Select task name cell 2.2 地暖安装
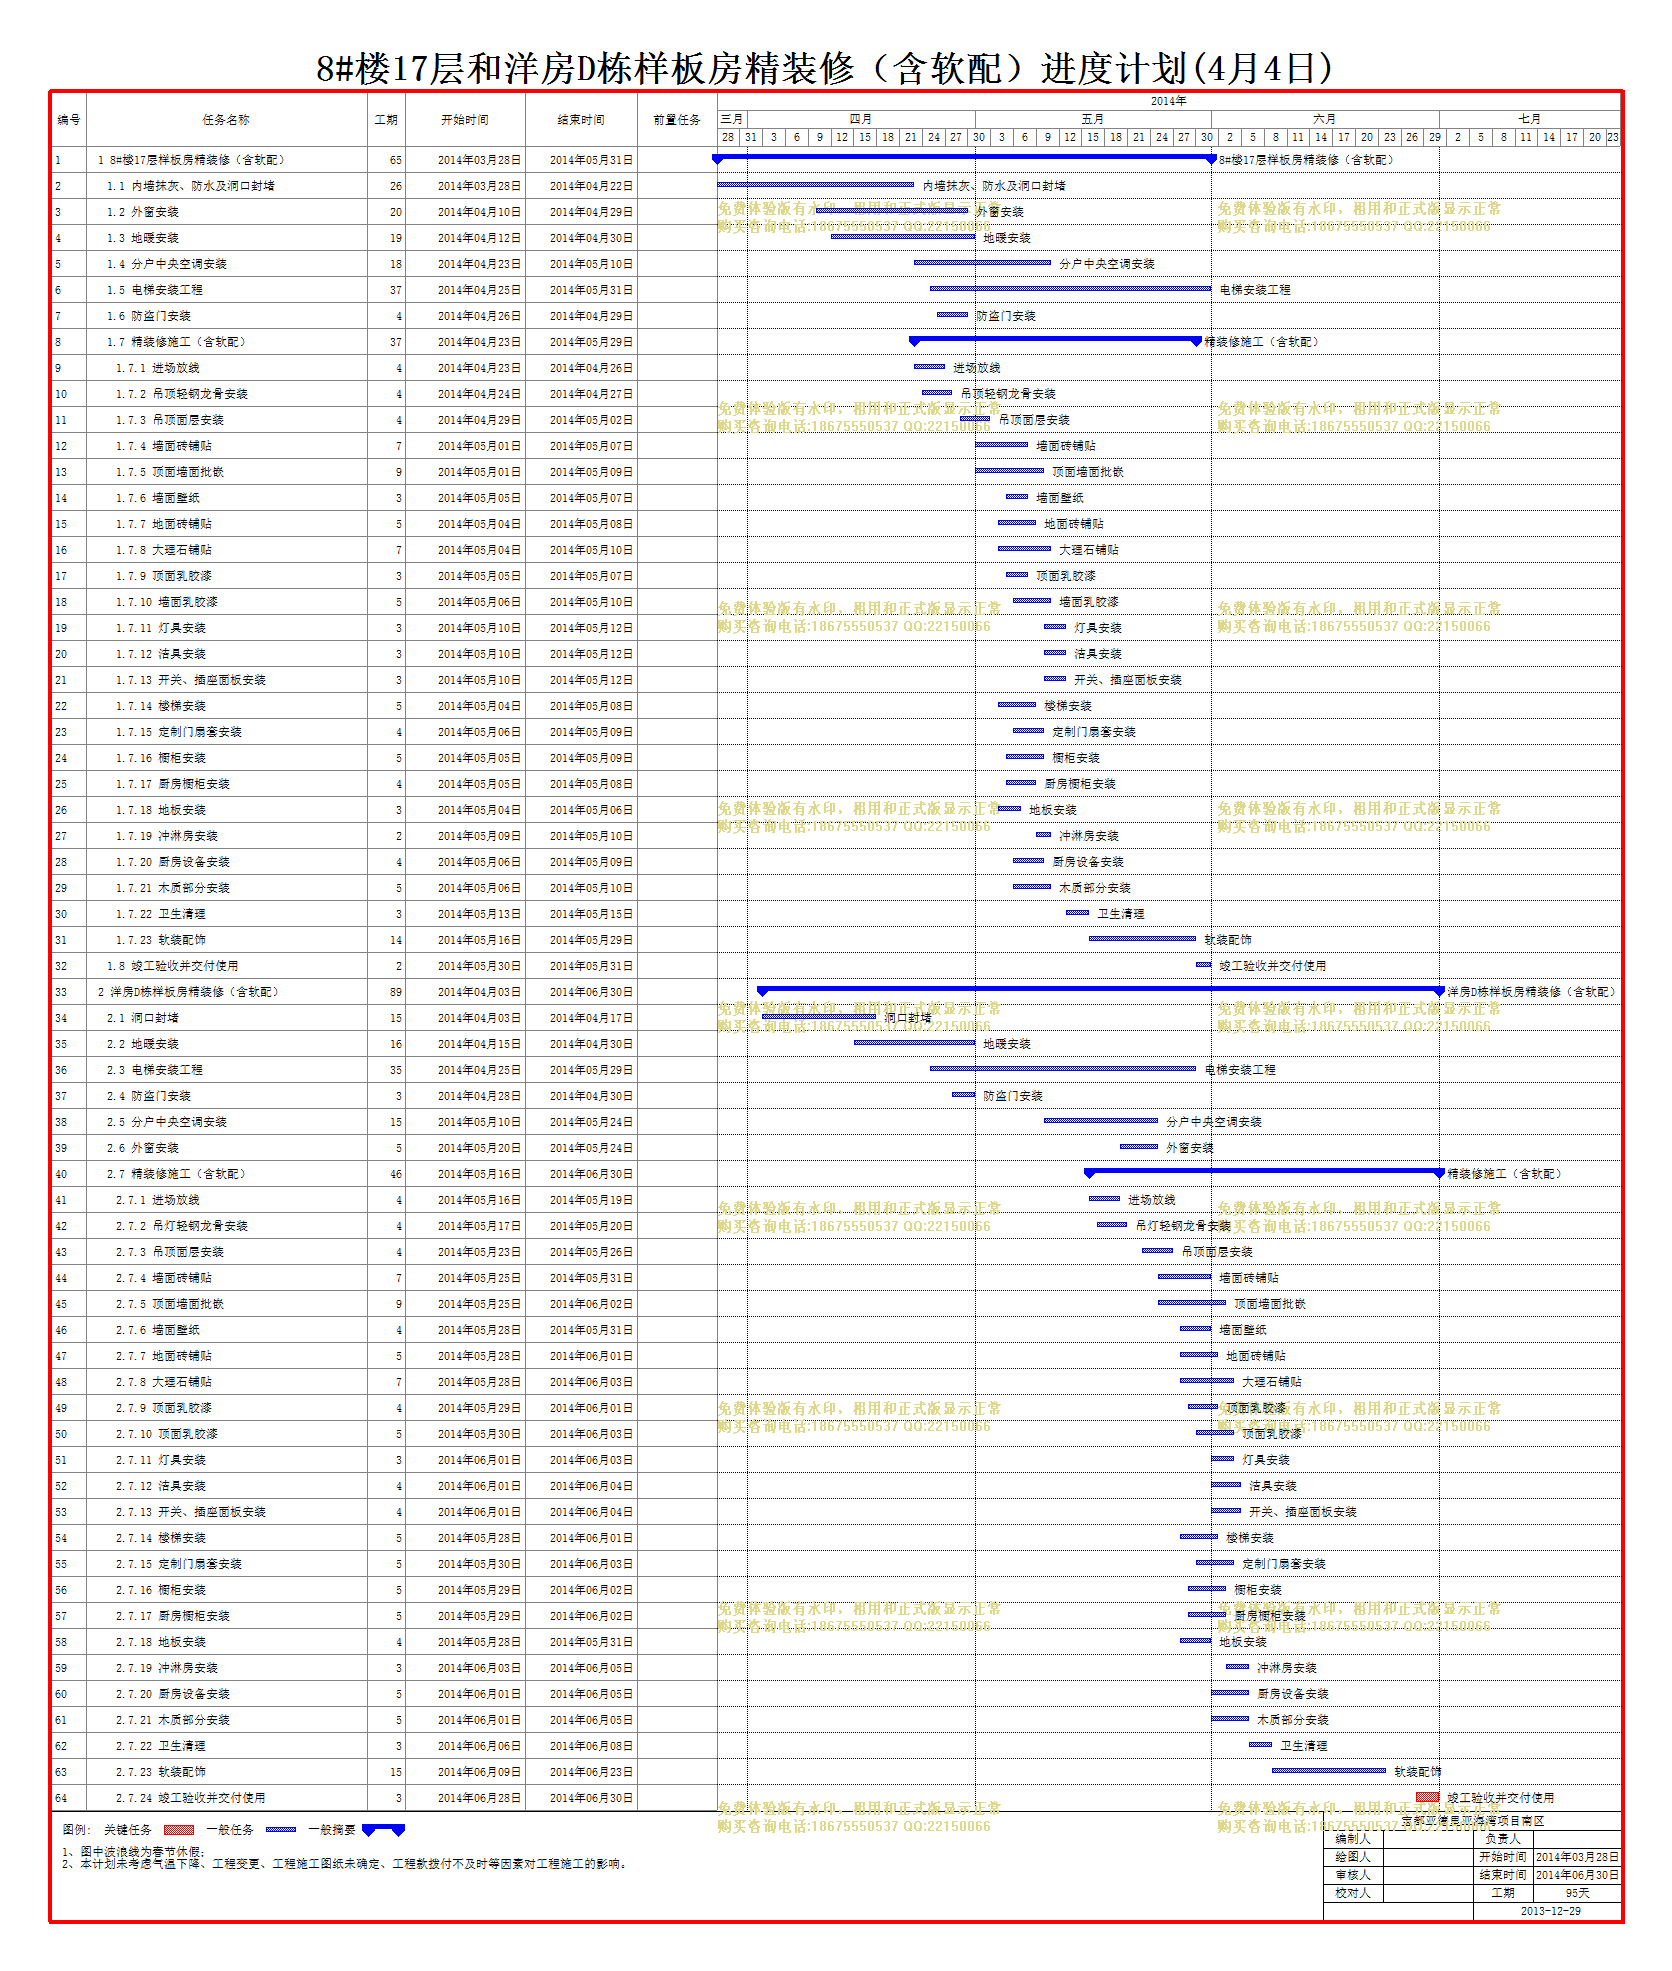The height and width of the screenshot is (1971, 1672). click(x=226, y=1044)
